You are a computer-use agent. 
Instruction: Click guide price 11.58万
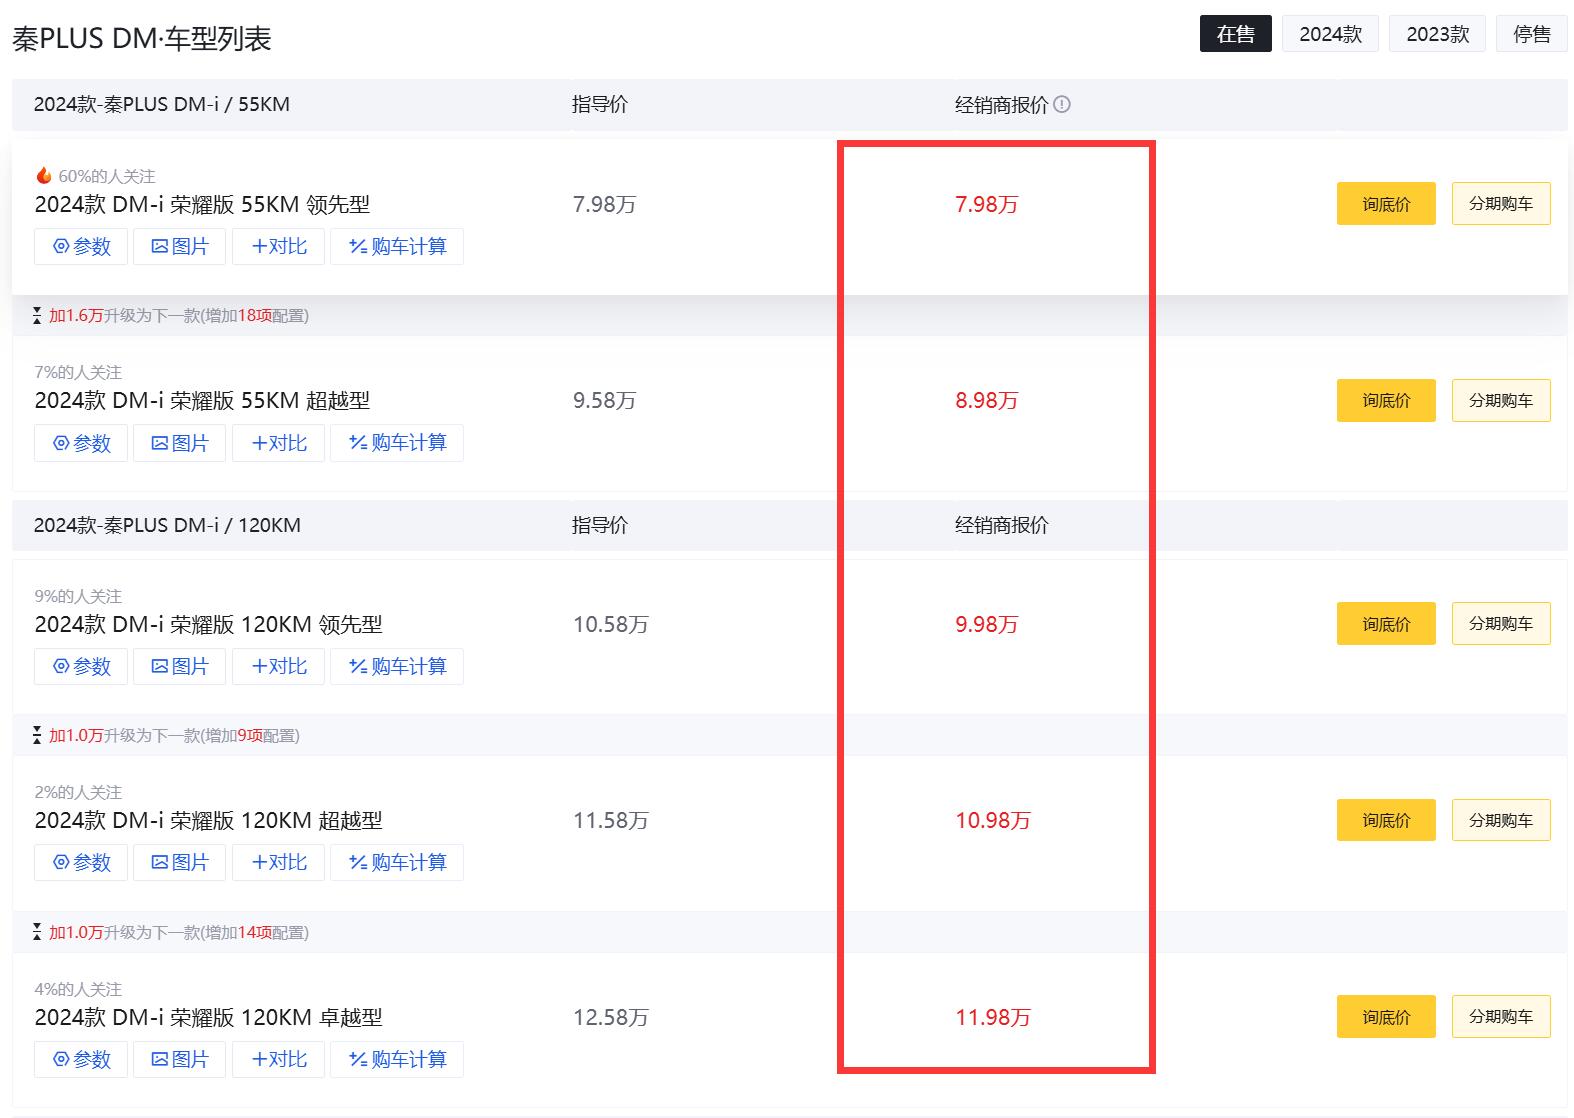point(610,821)
